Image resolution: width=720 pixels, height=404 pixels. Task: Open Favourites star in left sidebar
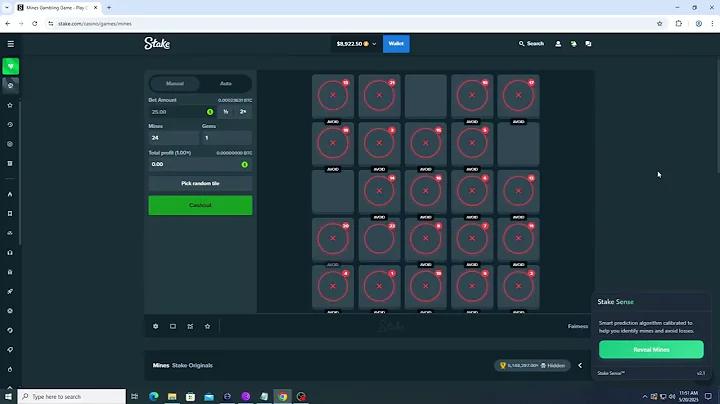pos(10,105)
